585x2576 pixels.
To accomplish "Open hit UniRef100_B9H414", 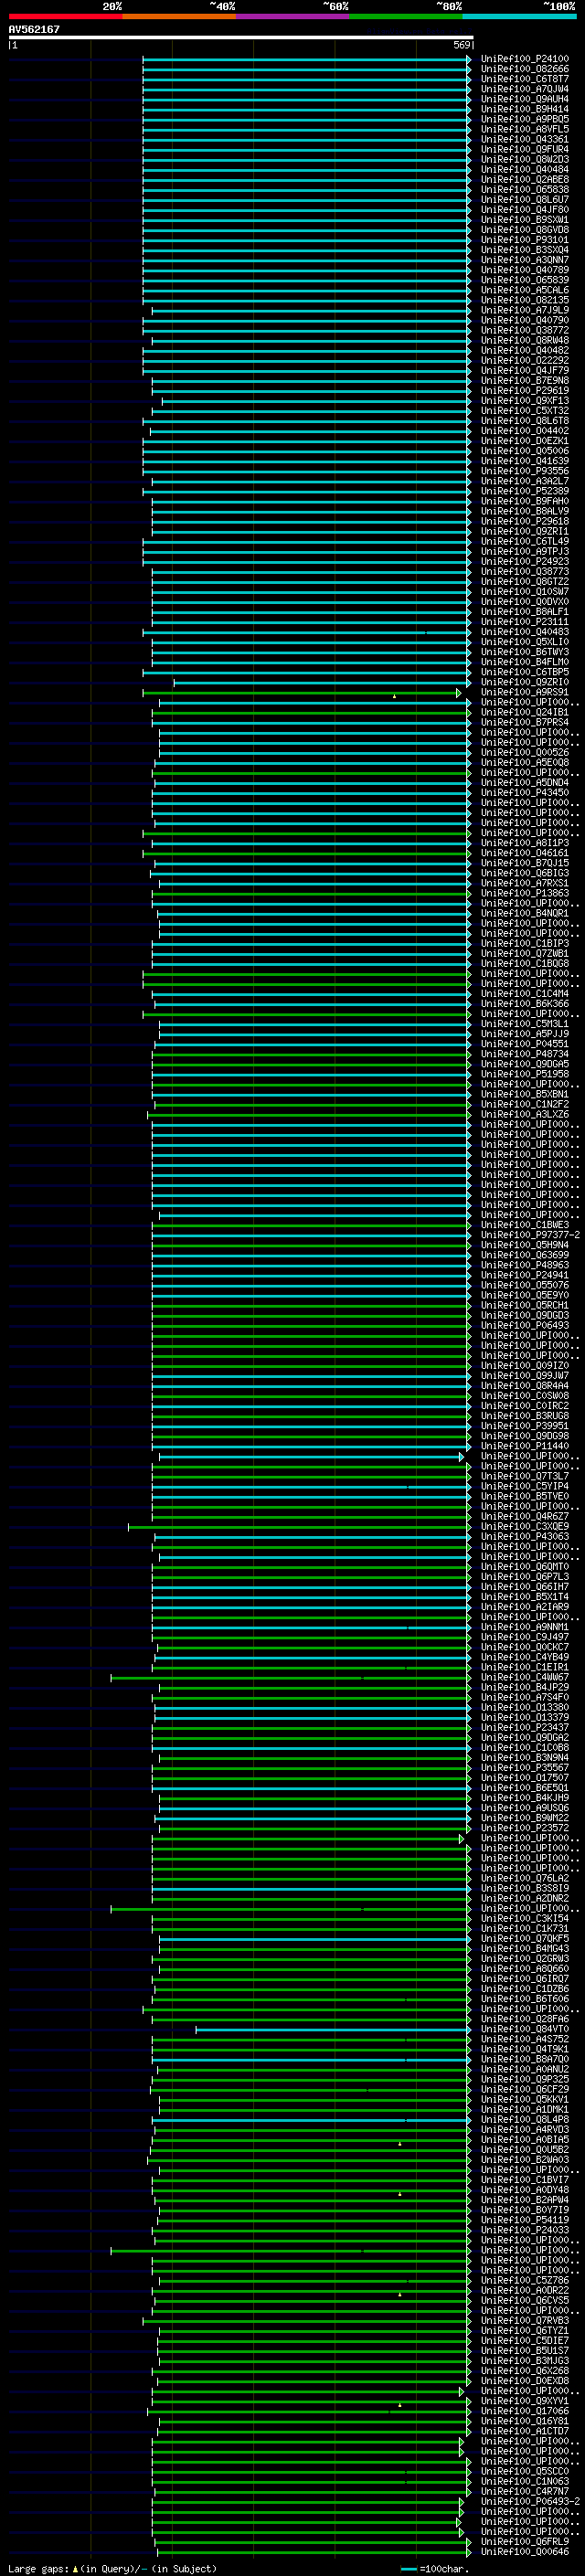I will (x=525, y=109).
